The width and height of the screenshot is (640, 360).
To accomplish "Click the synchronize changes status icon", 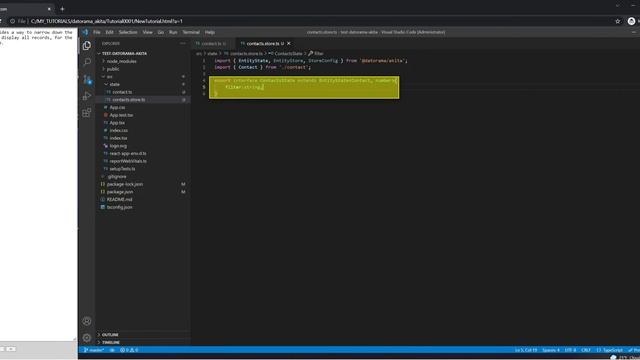I will (112, 350).
